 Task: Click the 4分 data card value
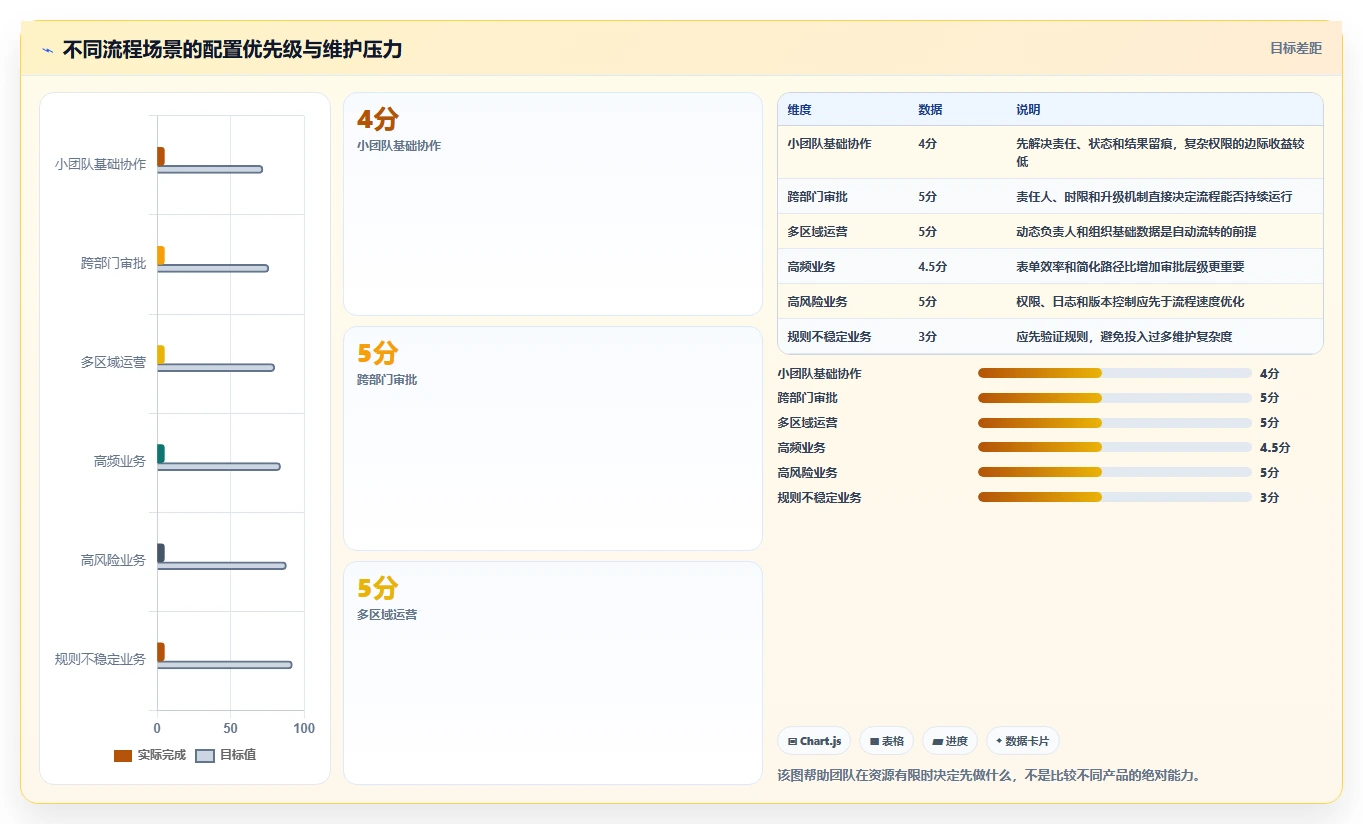[378, 120]
